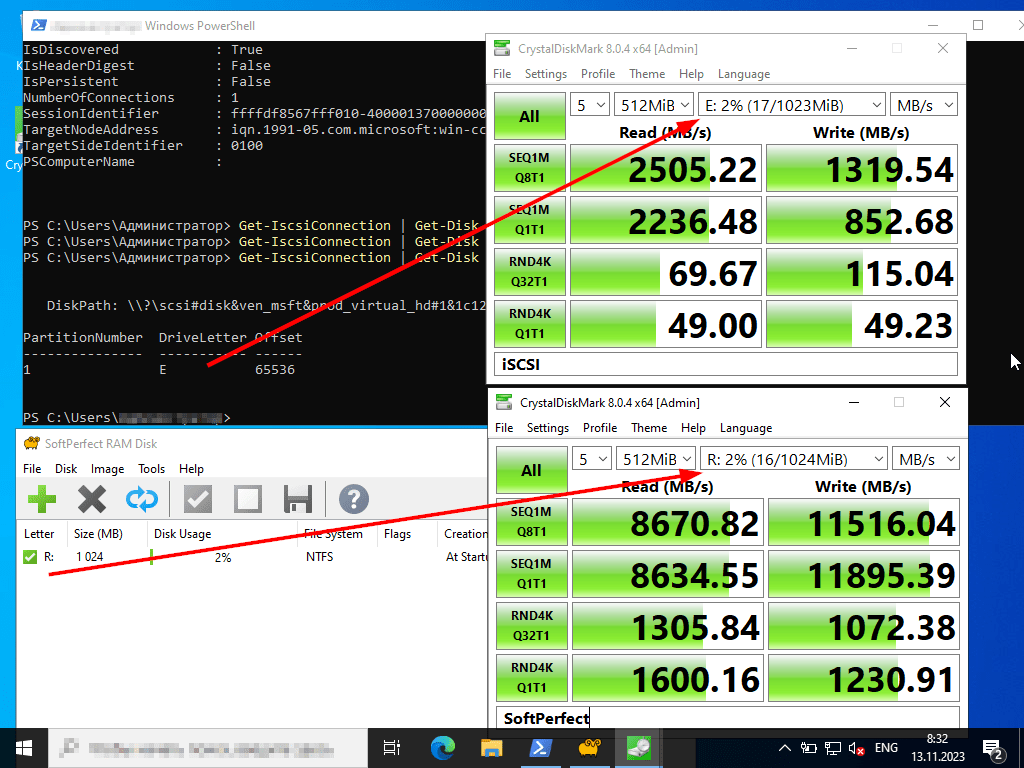Screen dimensions: 1024x768
Task: Click All button in iSCSI CrystalDiskMark
Action: (530, 116)
